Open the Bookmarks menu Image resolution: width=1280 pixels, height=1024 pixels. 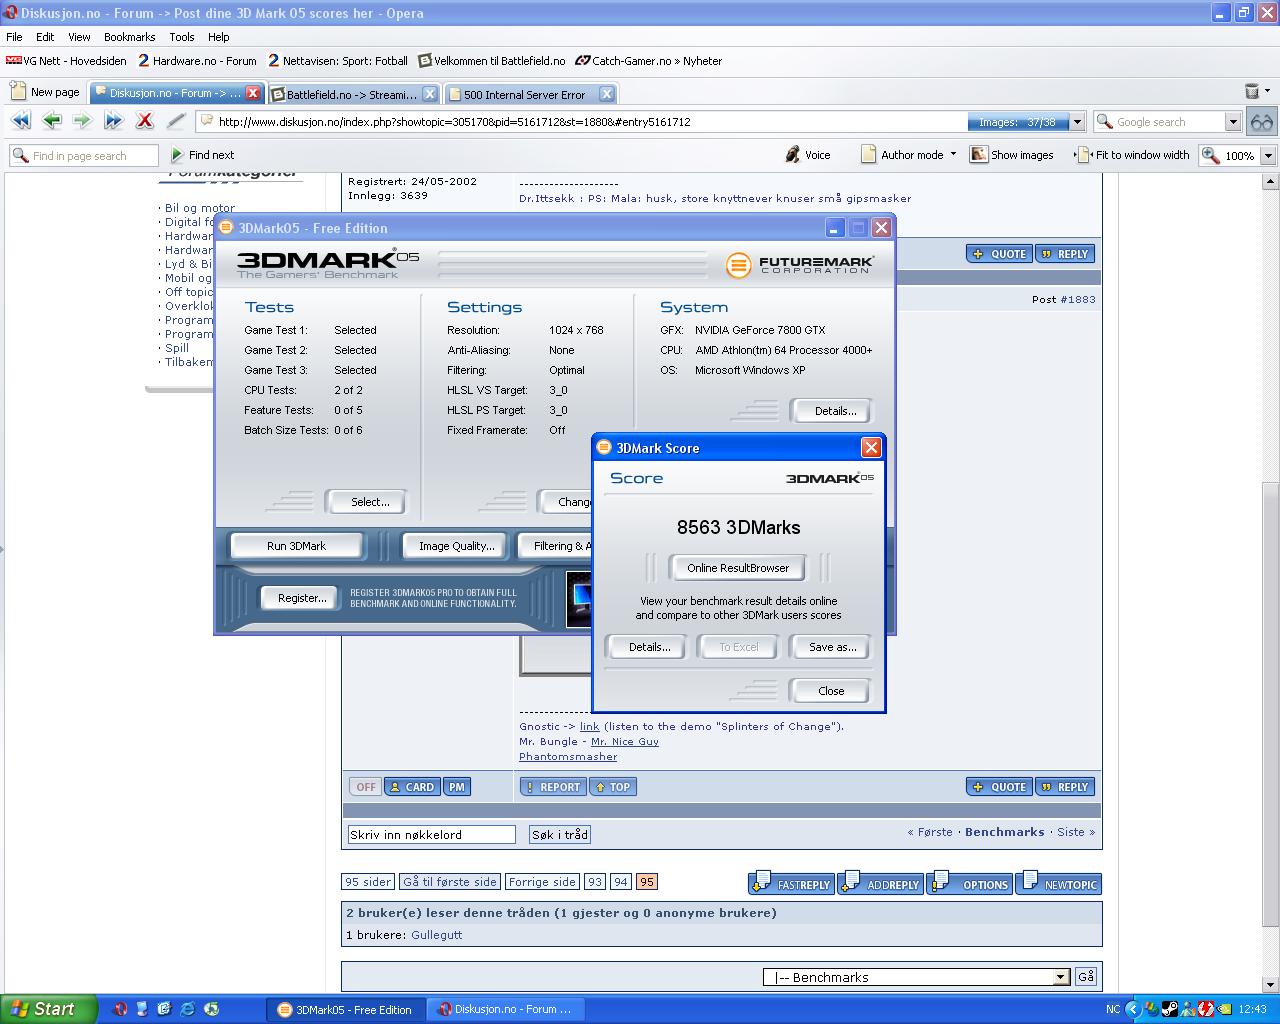coord(129,37)
